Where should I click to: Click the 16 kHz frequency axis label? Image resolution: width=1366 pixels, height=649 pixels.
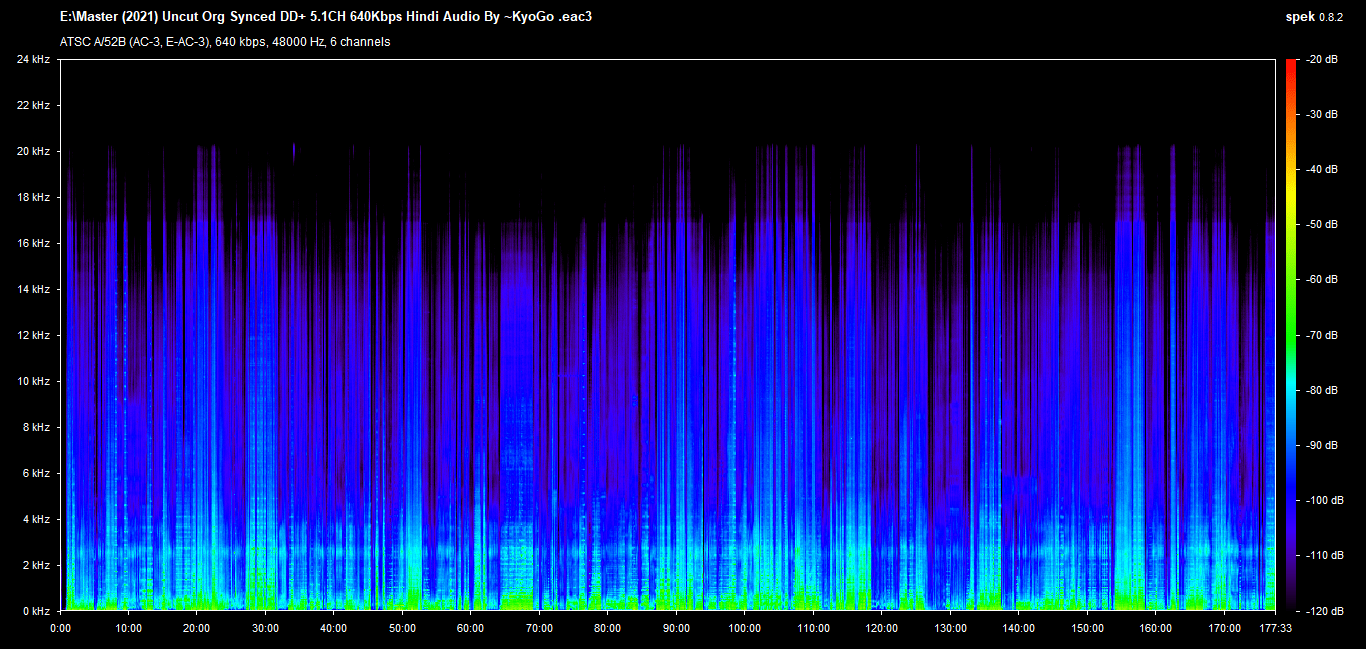(x=33, y=244)
